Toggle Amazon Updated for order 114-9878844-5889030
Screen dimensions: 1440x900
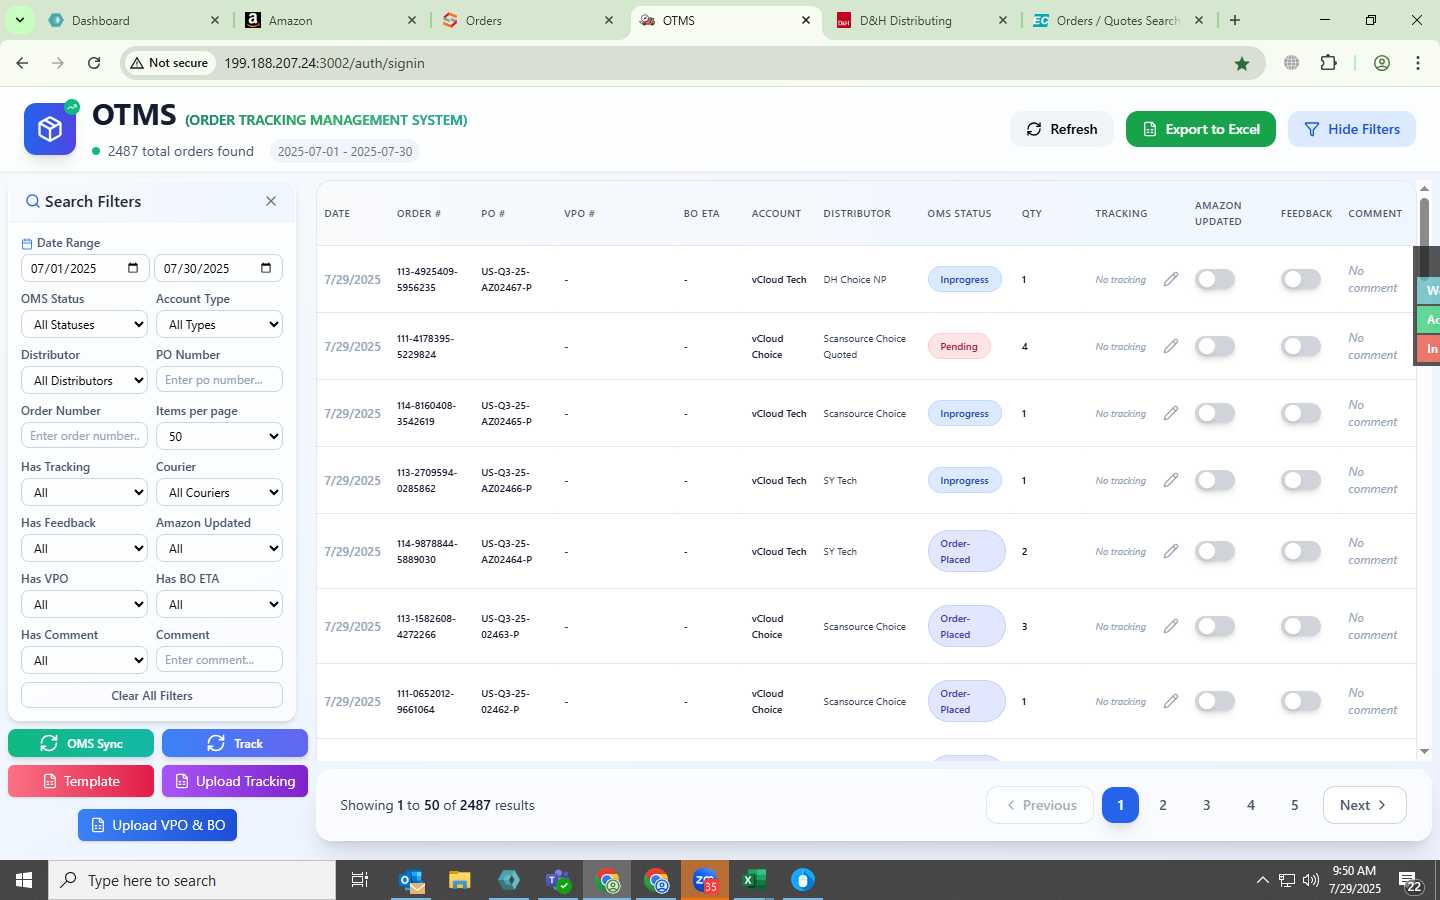pyautogui.click(x=1215, y=551)
